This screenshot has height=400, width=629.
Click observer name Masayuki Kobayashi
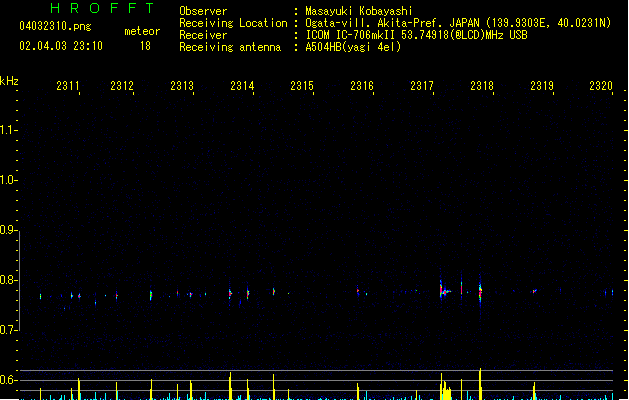[359, 11]
